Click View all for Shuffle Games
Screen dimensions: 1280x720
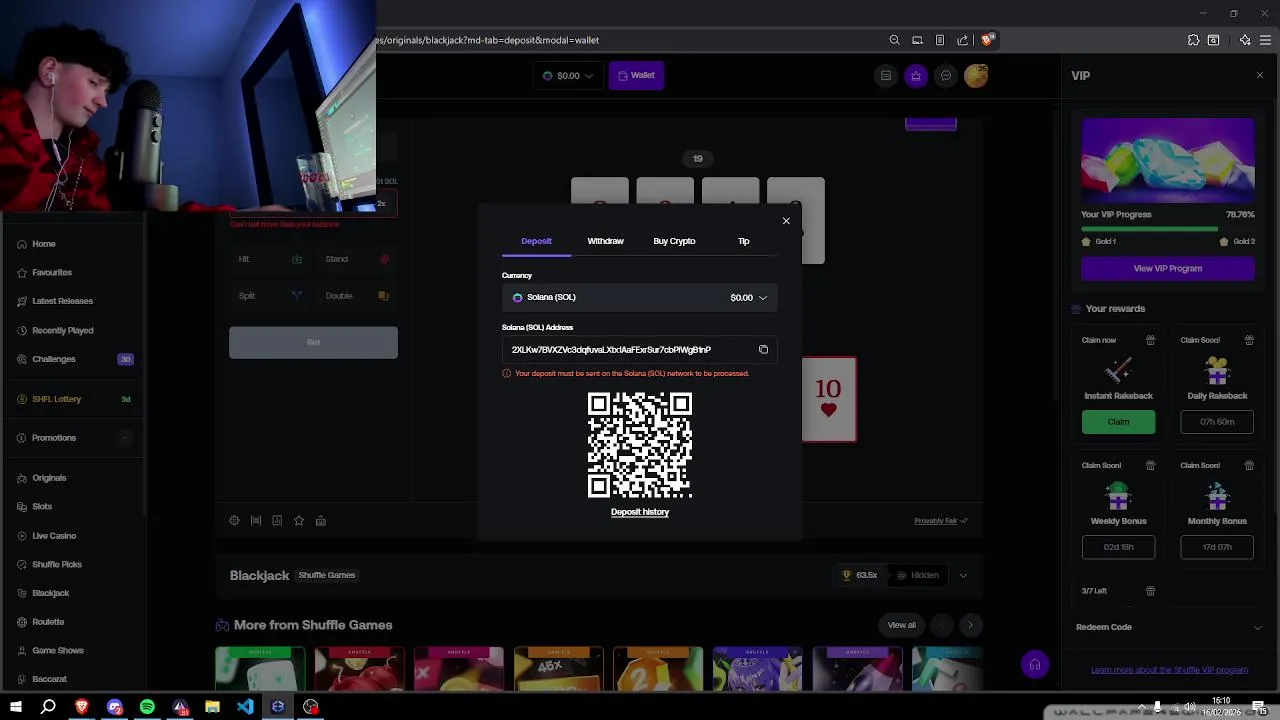[x=901, y=625]
